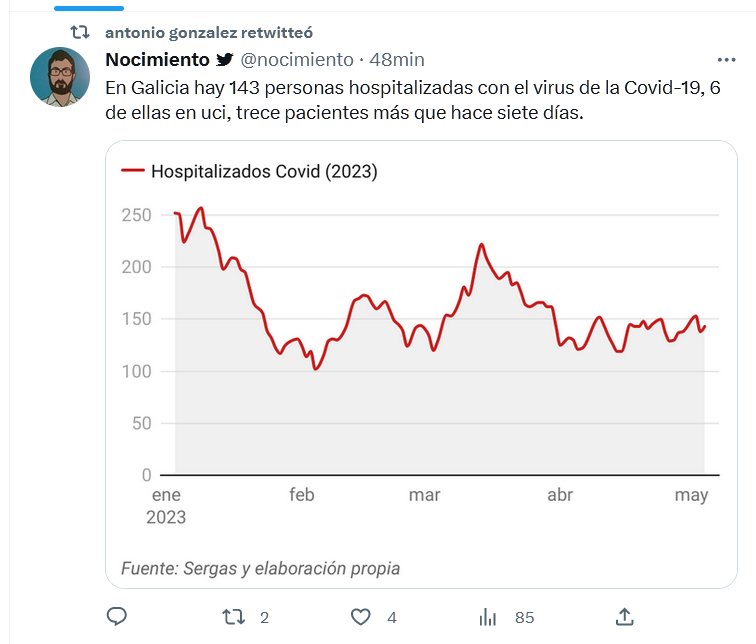Click the 'Hospitalizados Covid (2023)' legend label
Image resolution: width=756 pixels, height=644 pixels.
264,171
